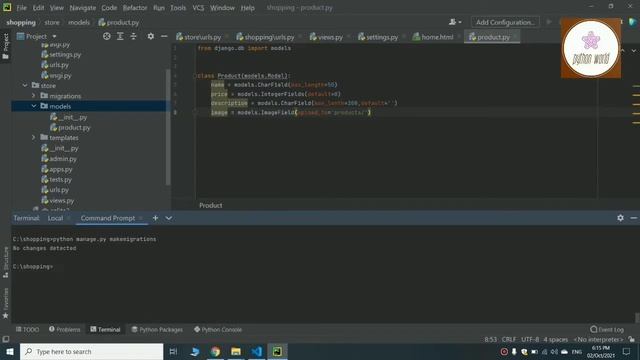Image resolution: width=640 pixels, height=360 pixels.
Task: Click the models breadcrumb in navigation bar
Action: pyautogui.click(x=79, y=22)
